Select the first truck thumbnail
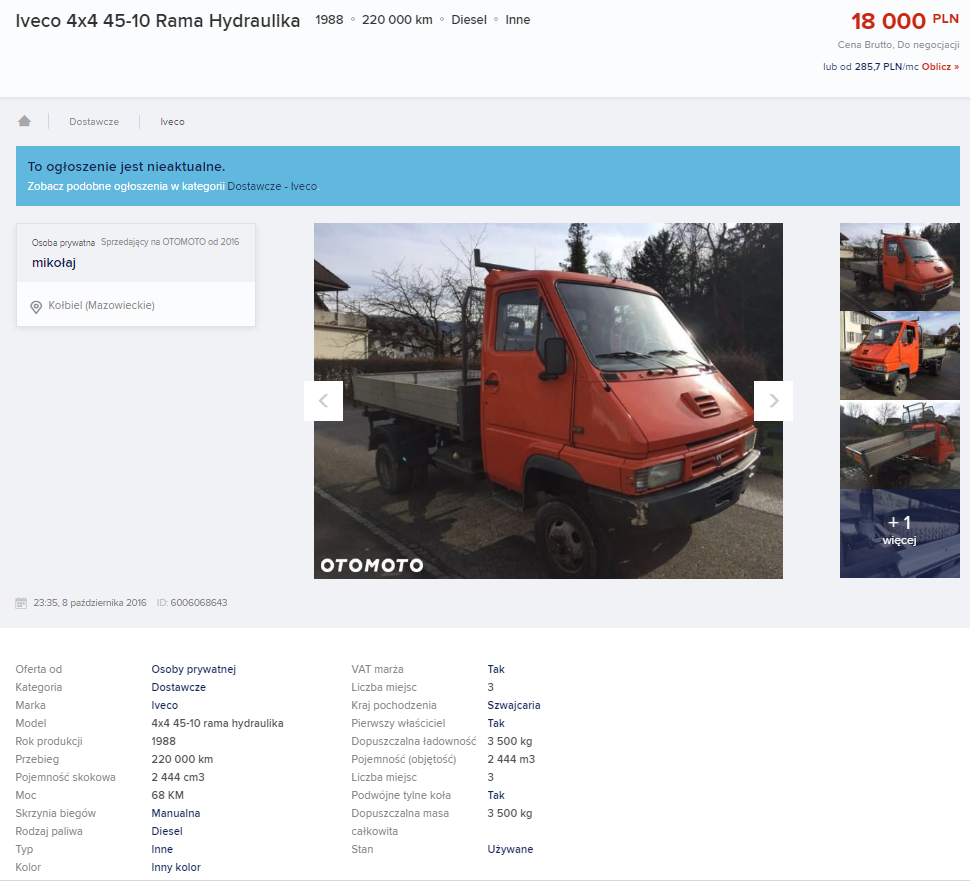Screen dimensions: 970x881 pos(899,266)
